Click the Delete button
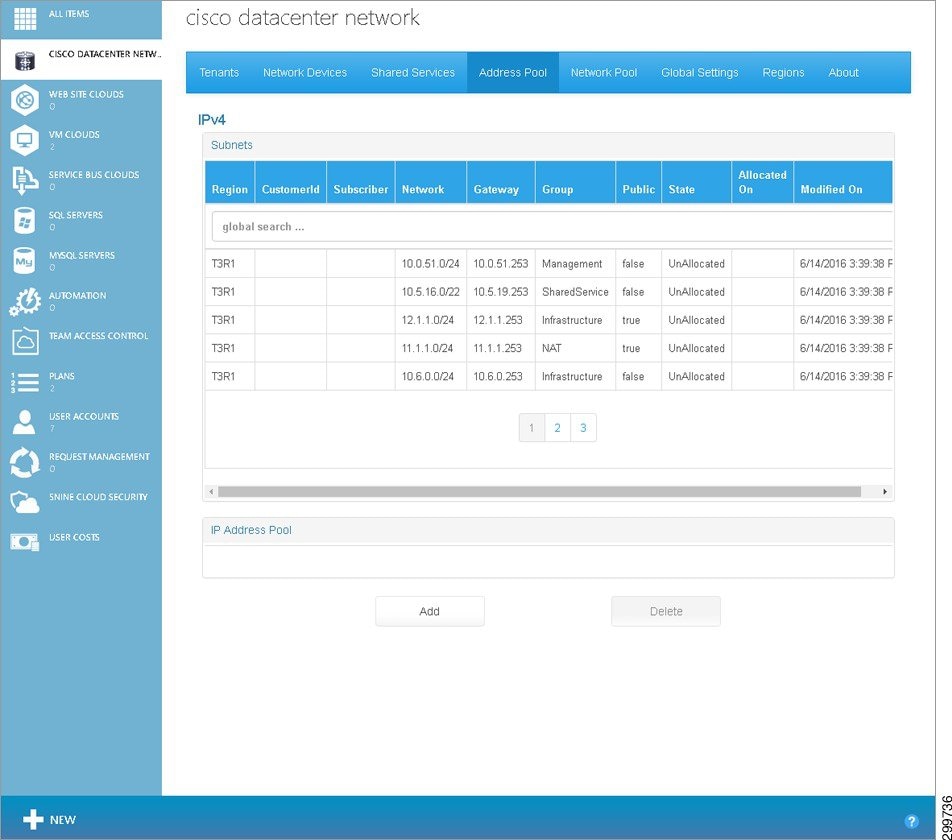Viewport: 952px width, 840px height. tap(666, 611)
